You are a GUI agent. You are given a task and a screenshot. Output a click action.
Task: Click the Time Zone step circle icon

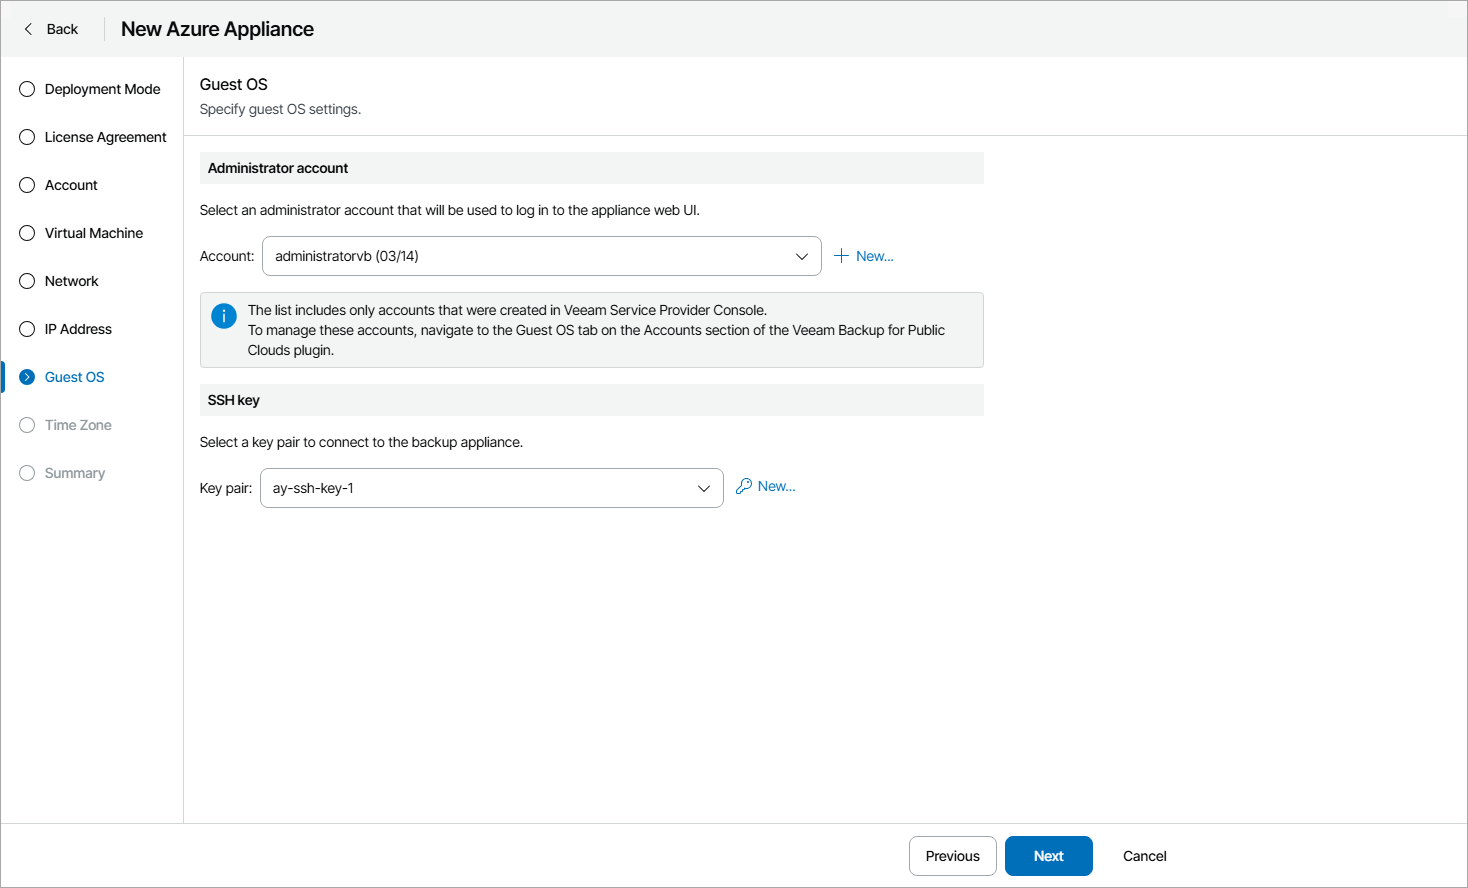click(27, 425)
